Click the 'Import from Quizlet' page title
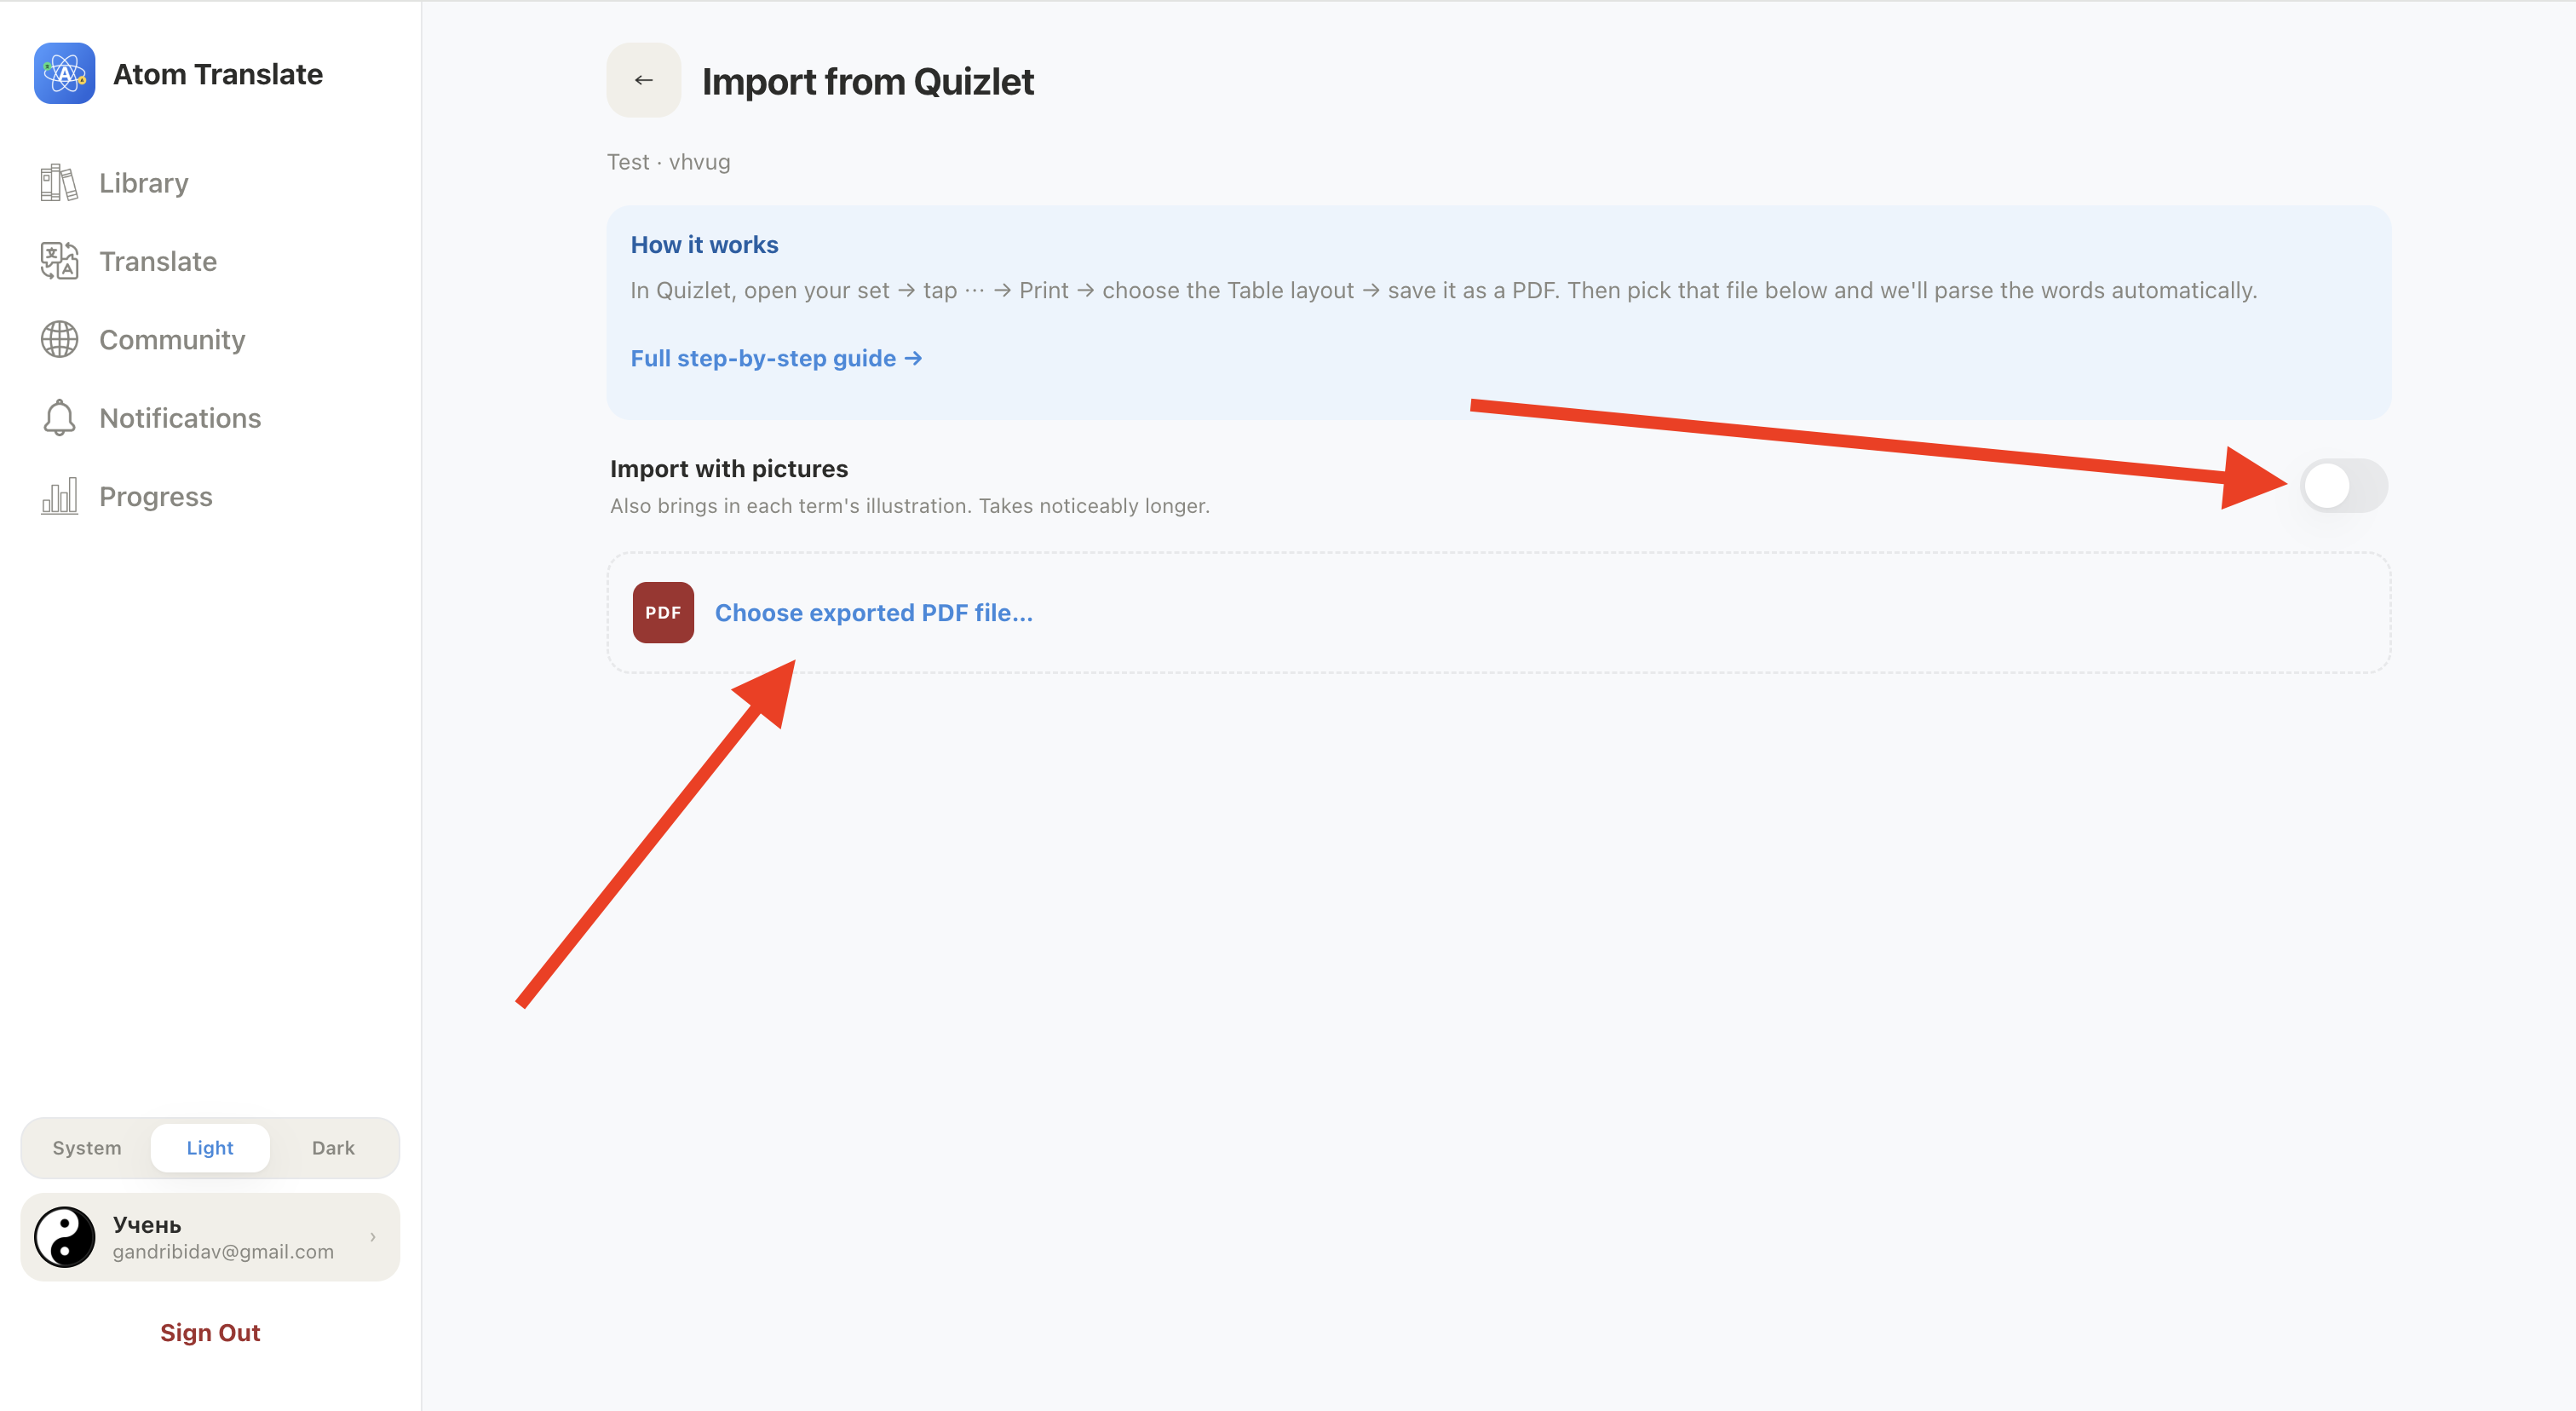 (868, 81)
